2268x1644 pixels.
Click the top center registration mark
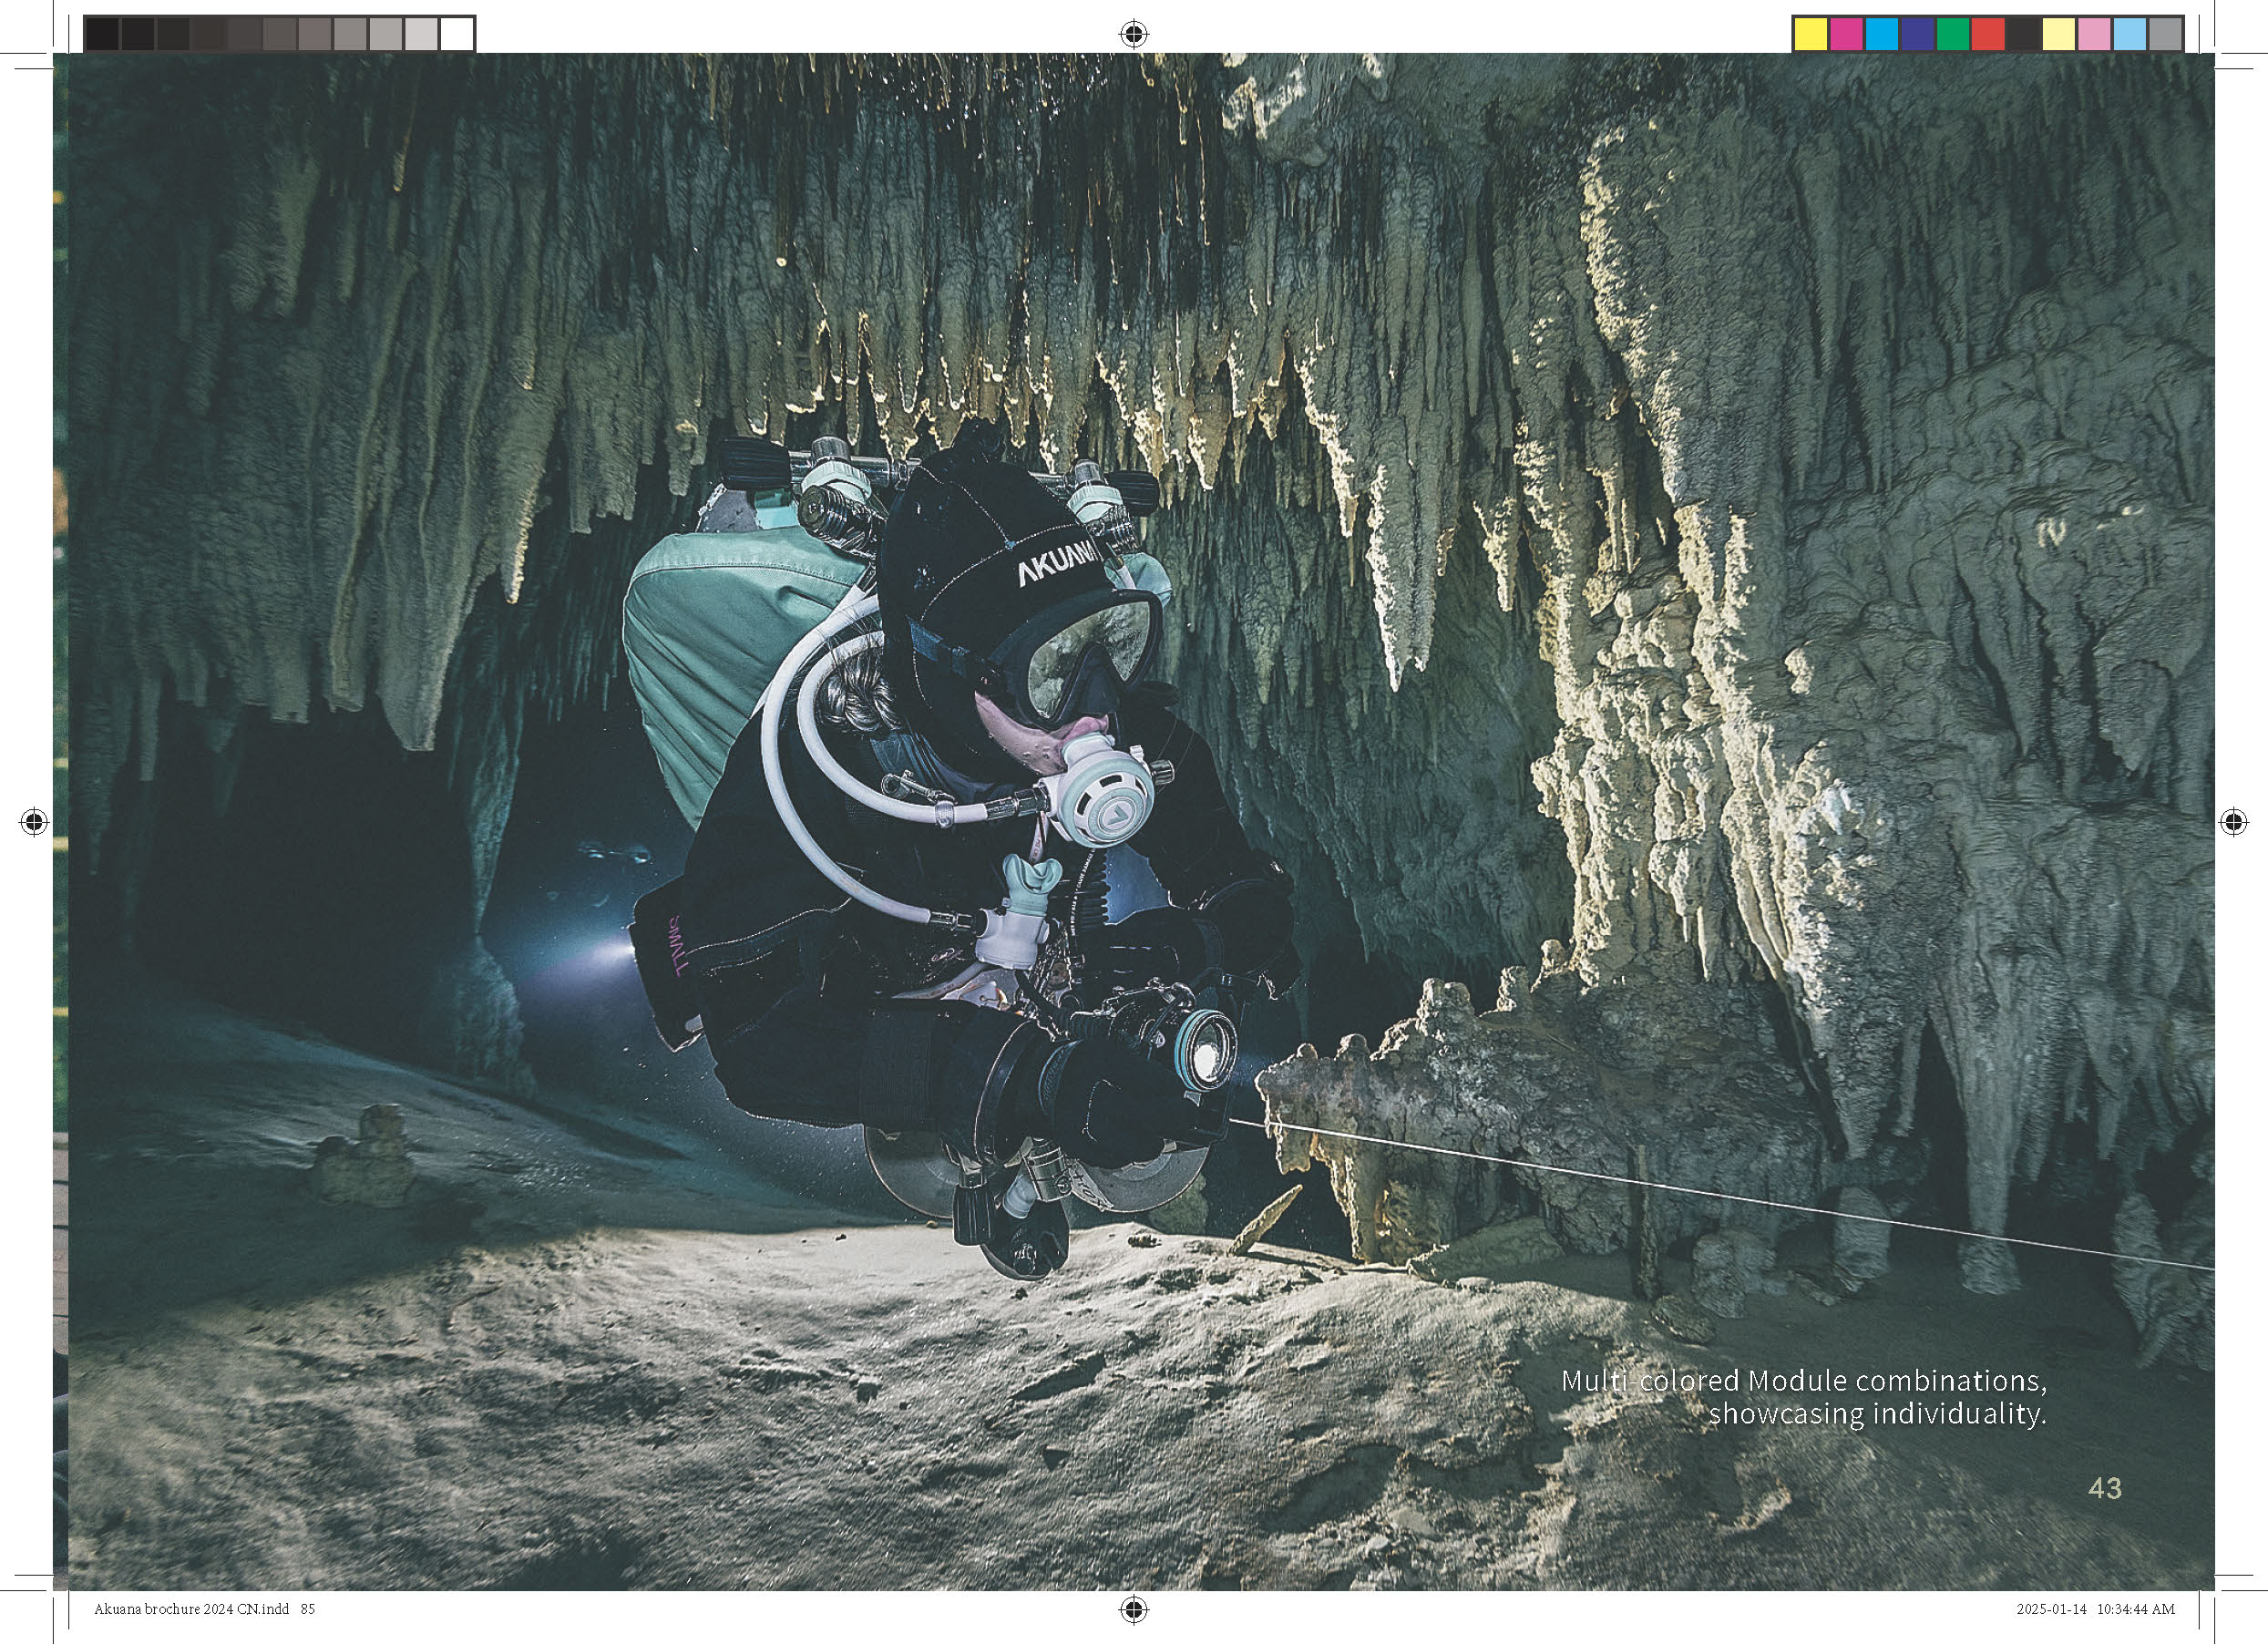tap(1133, 34)
